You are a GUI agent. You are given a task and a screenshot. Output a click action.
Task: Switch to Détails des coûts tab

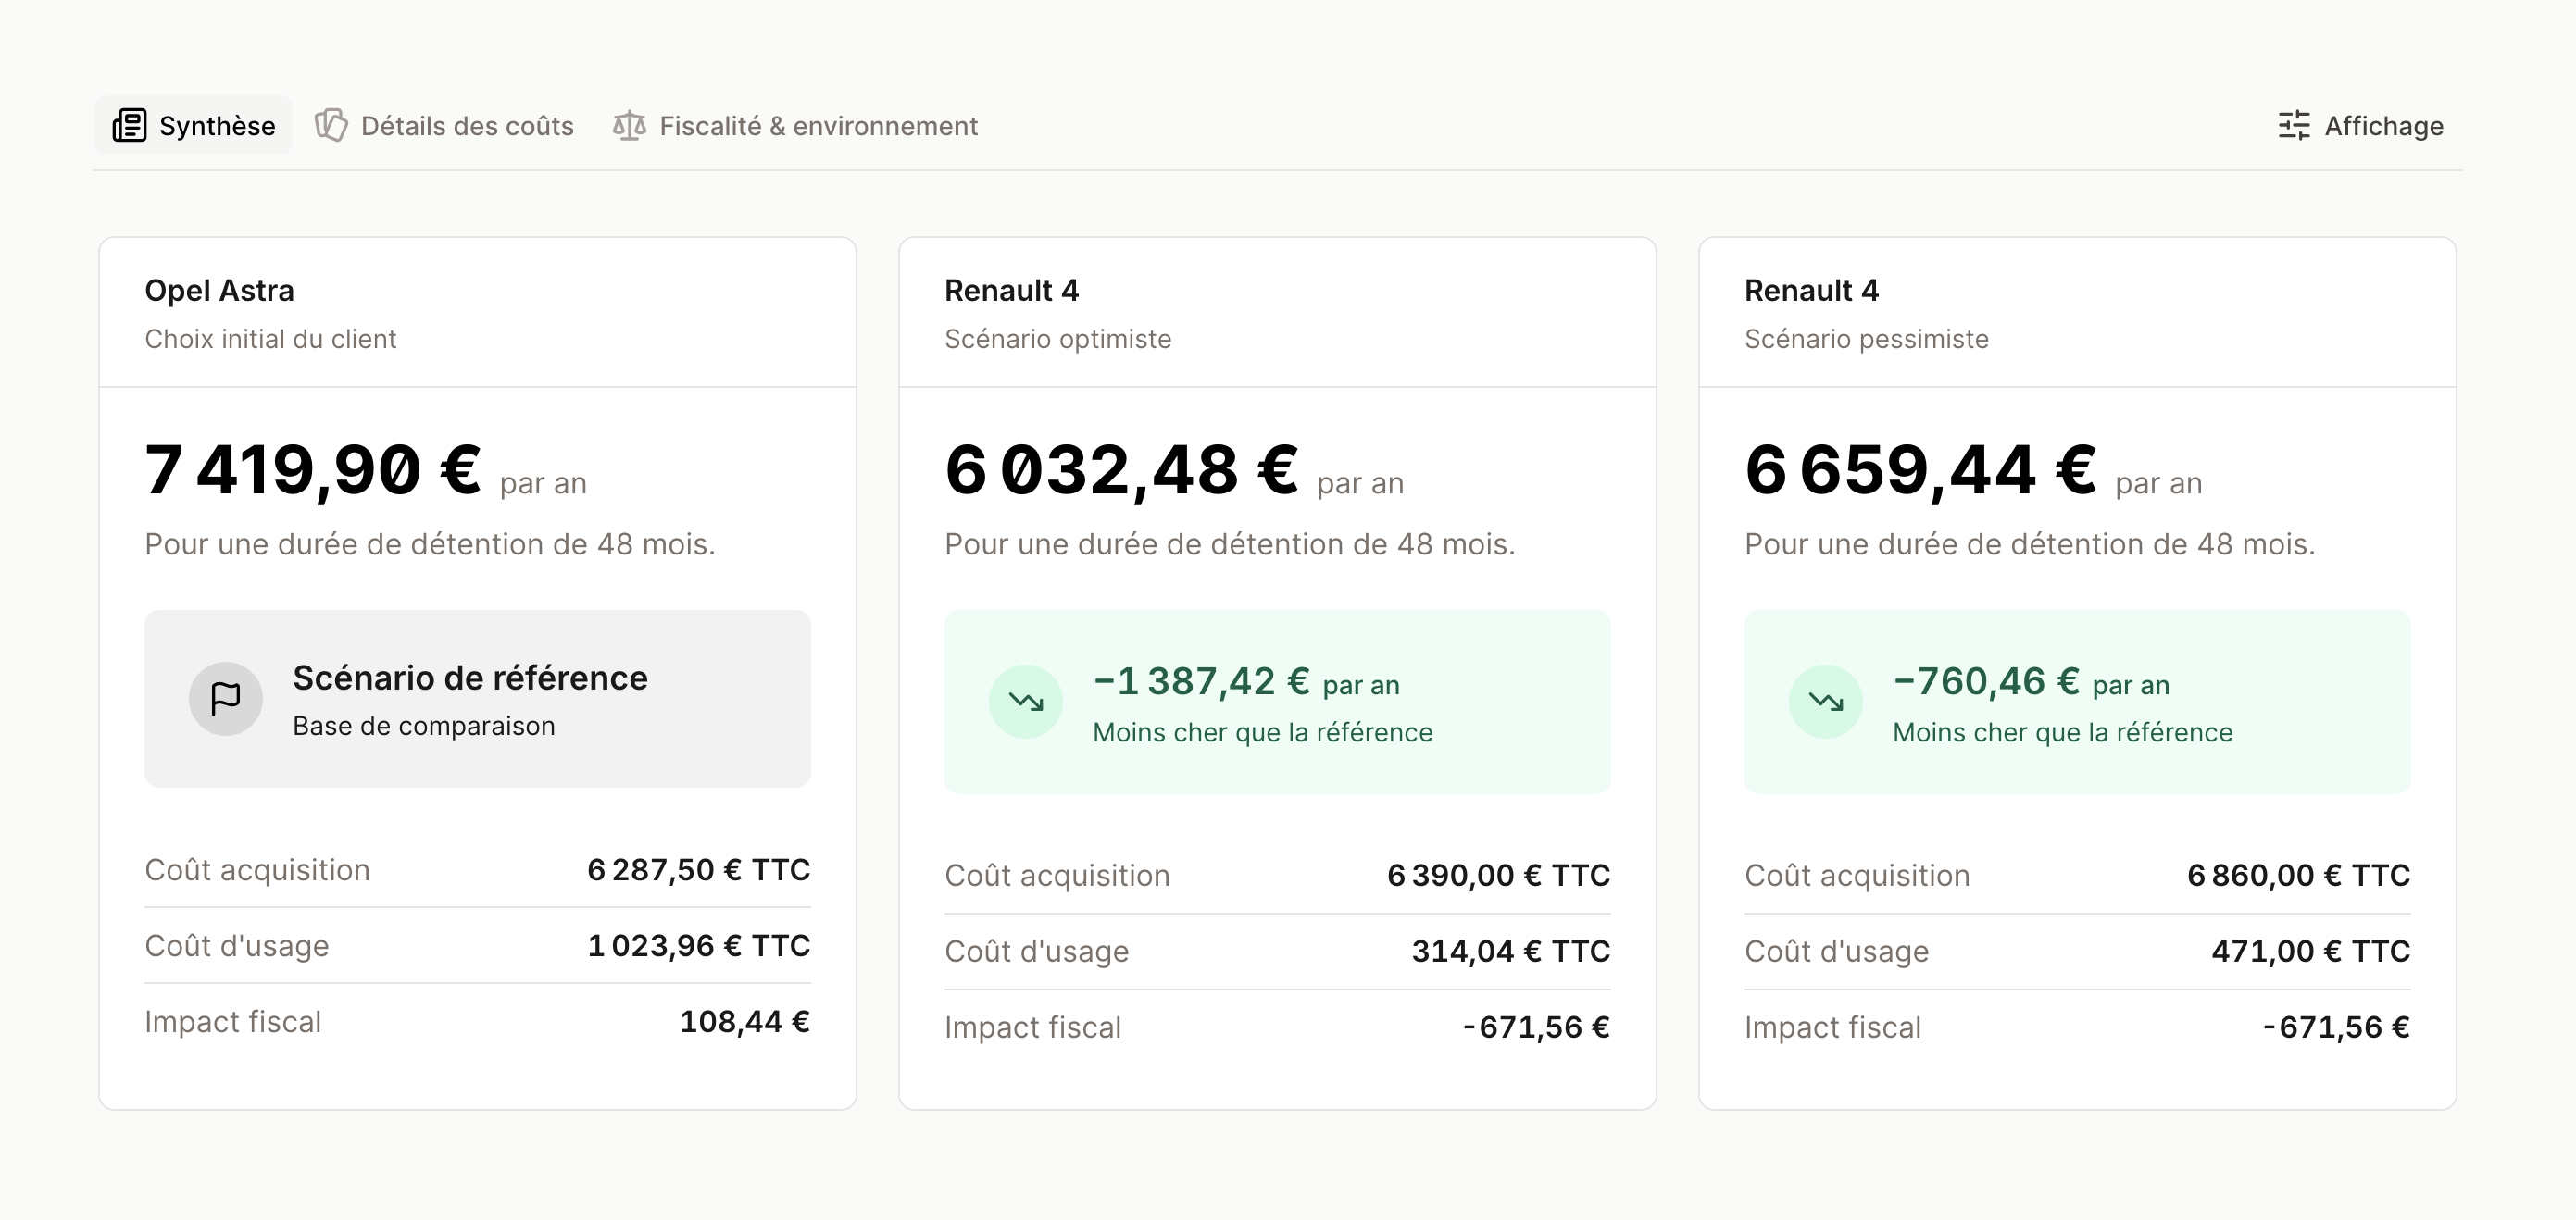tap(444, 126)
